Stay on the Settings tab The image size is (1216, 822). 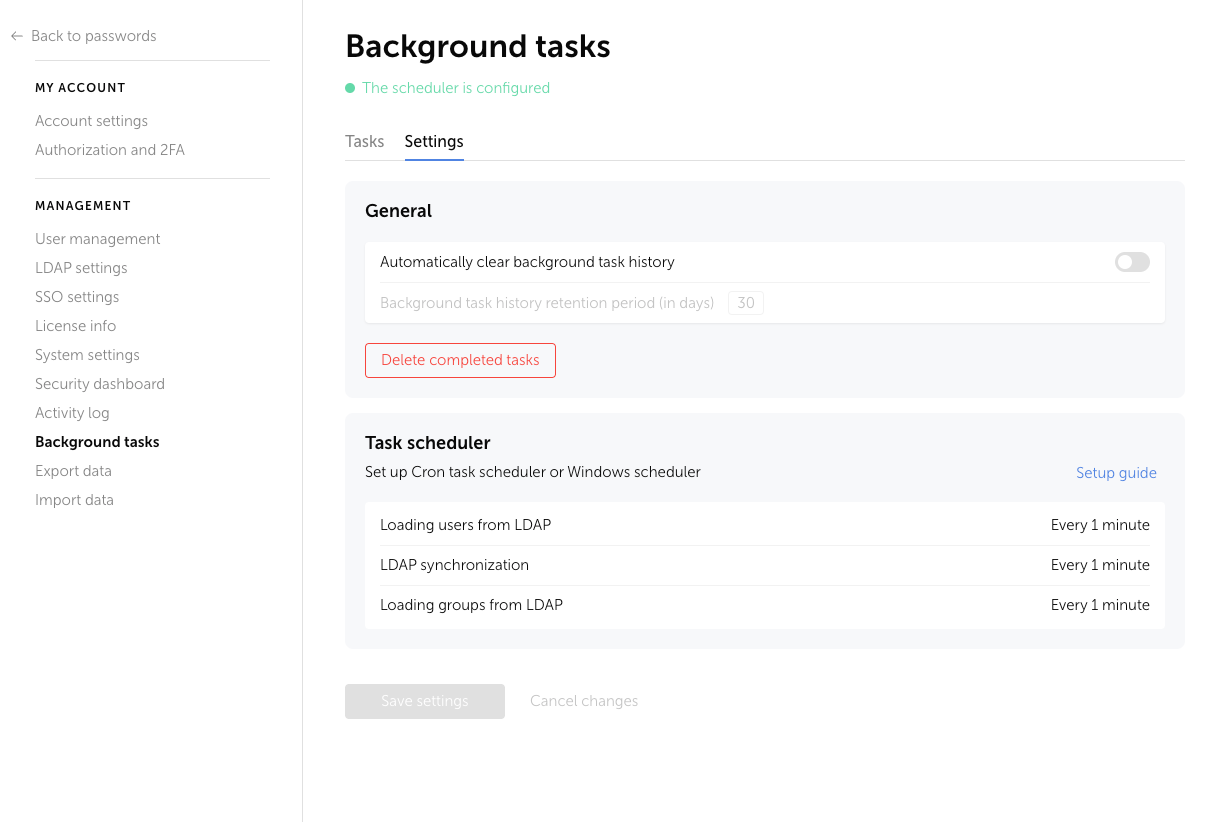[x=433, y=141]
